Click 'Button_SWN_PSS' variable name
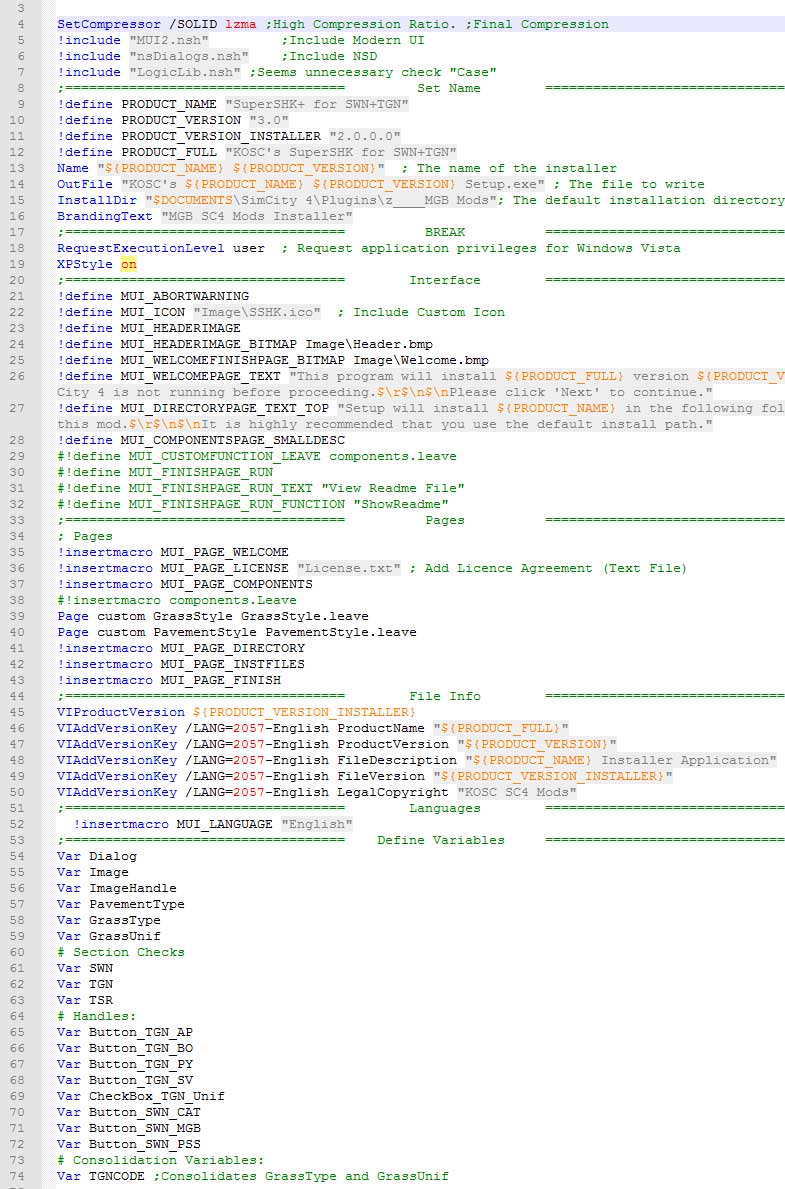 click(145, 1144)
